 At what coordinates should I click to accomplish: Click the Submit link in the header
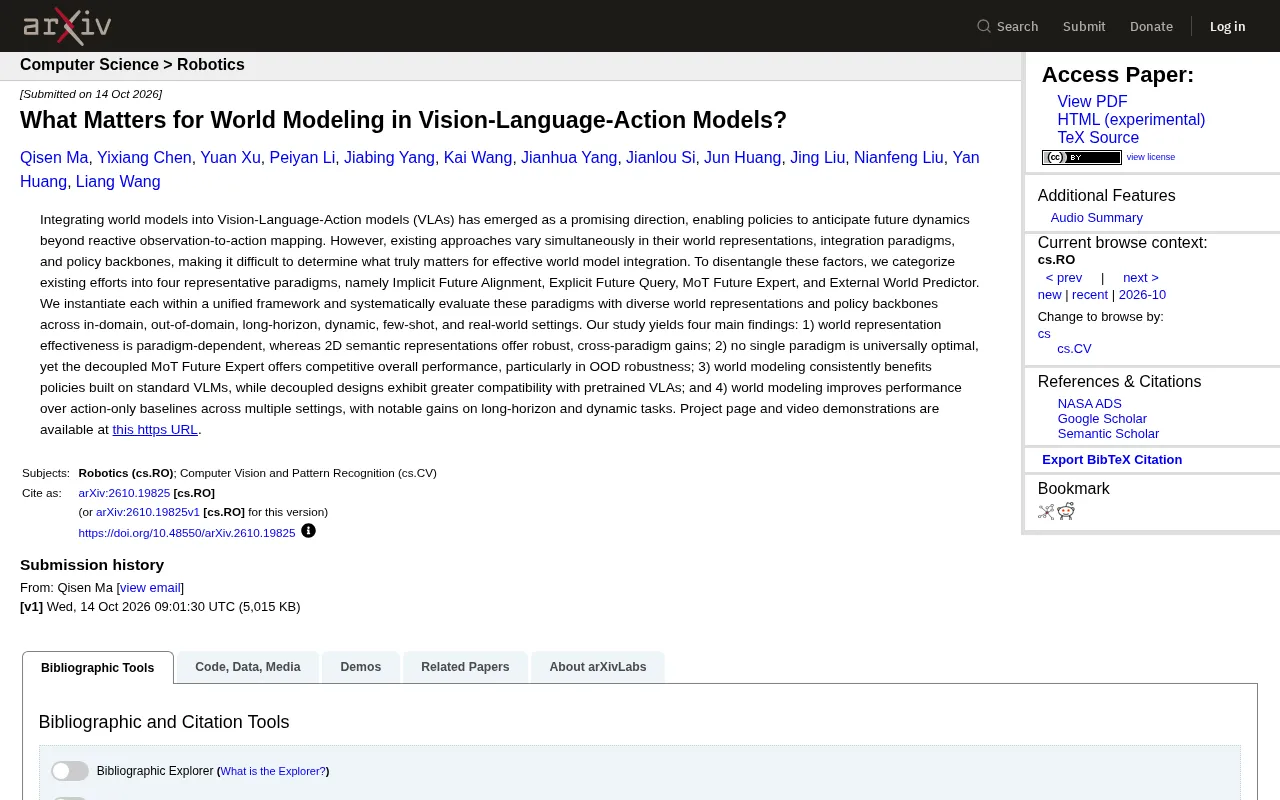1084,26
